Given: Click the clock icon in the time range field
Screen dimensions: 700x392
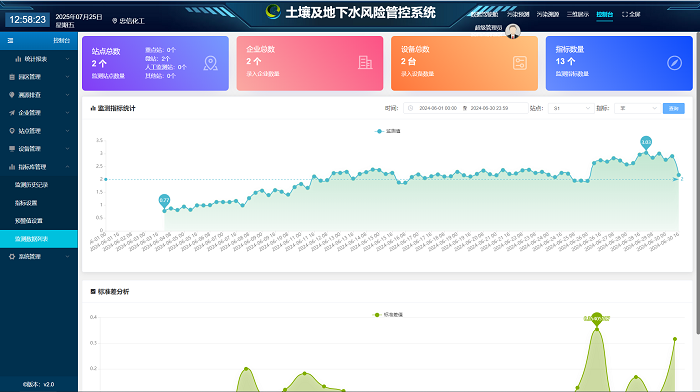Looking at the screenshot, I should click(x=410, y=108).
